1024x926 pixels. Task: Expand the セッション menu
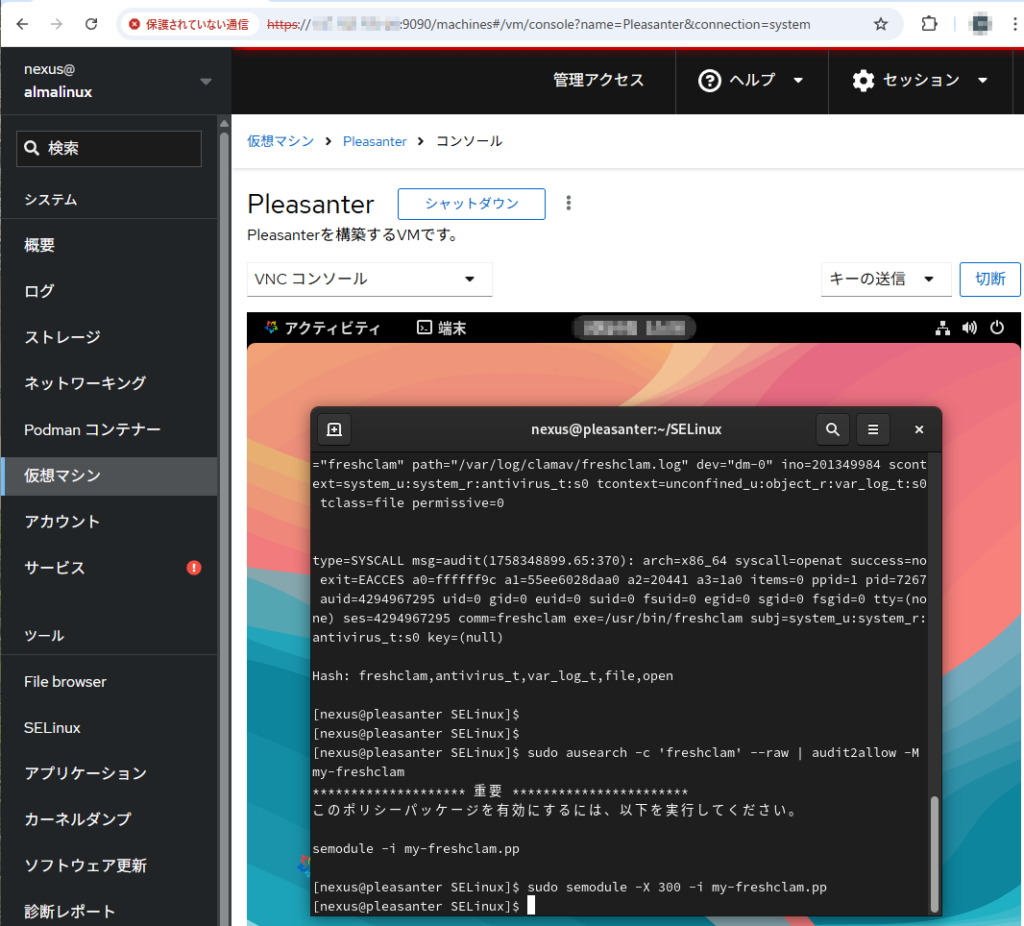(920, 80)
